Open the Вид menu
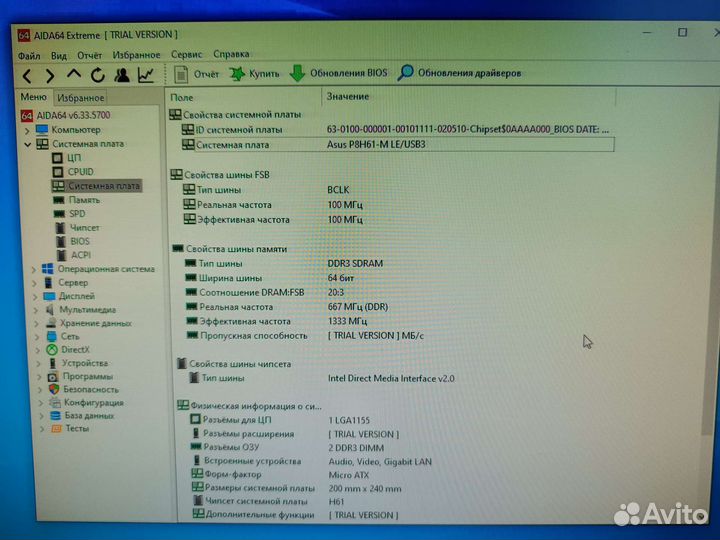 [x=58, y=56]
